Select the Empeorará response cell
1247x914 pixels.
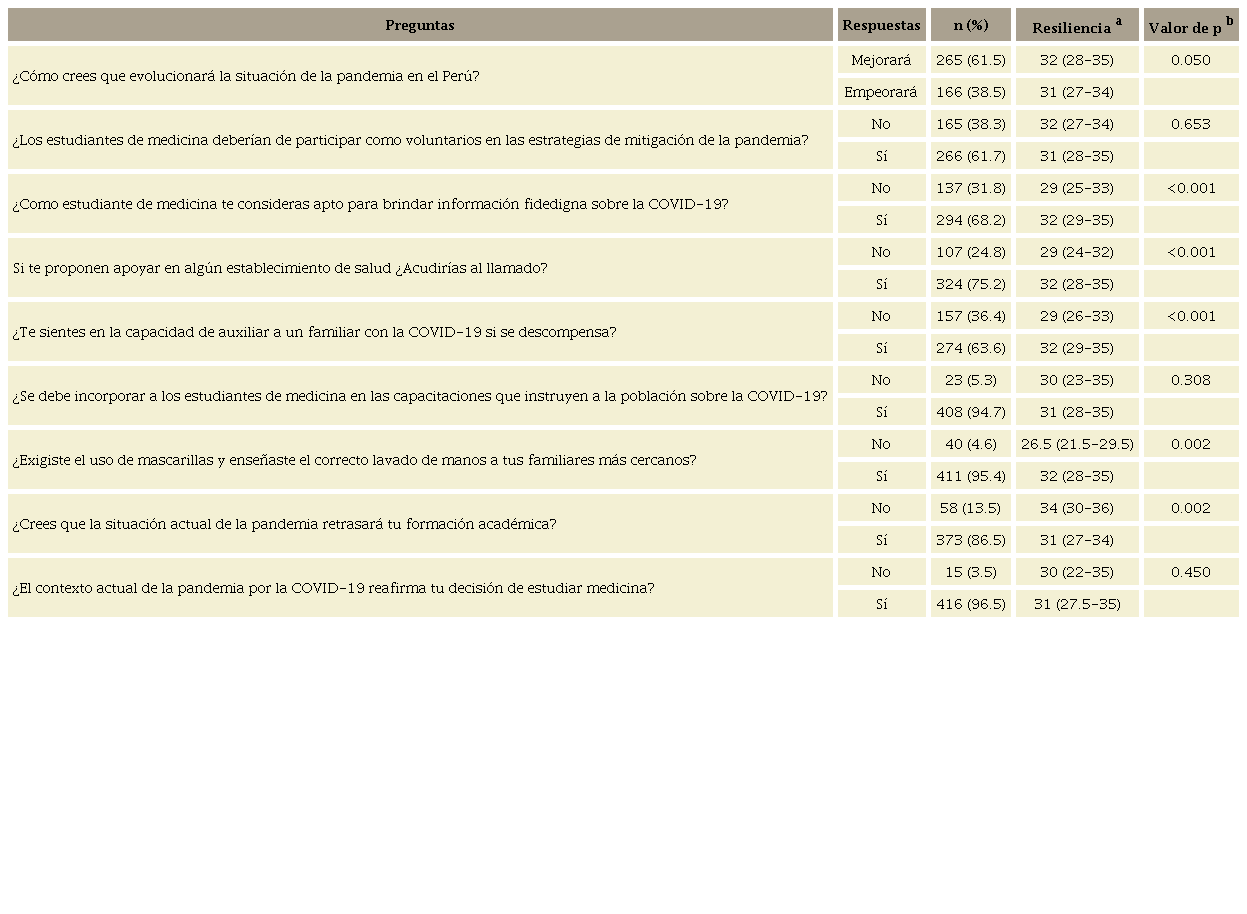click(x=881, y=92)
